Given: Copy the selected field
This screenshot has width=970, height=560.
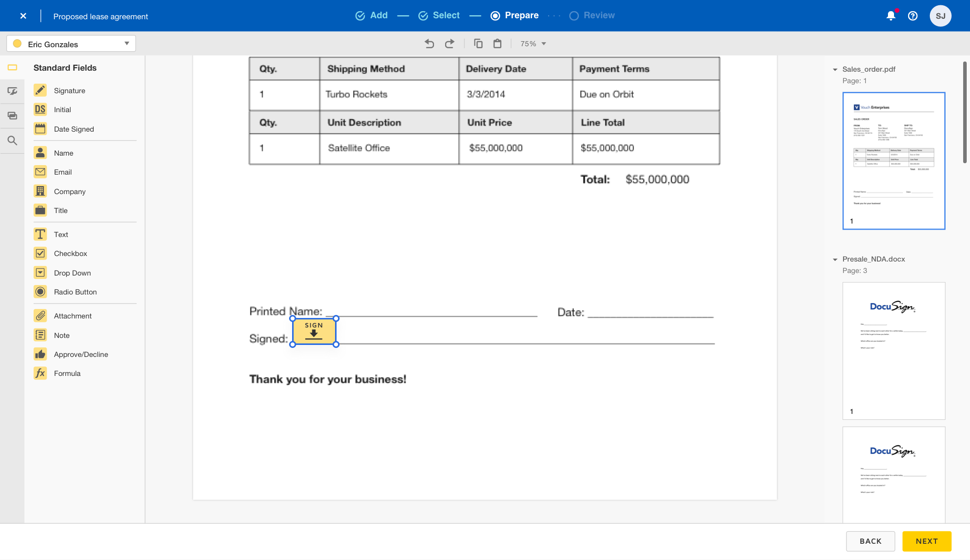Looking at the screenshot, I should click(478, 43).
